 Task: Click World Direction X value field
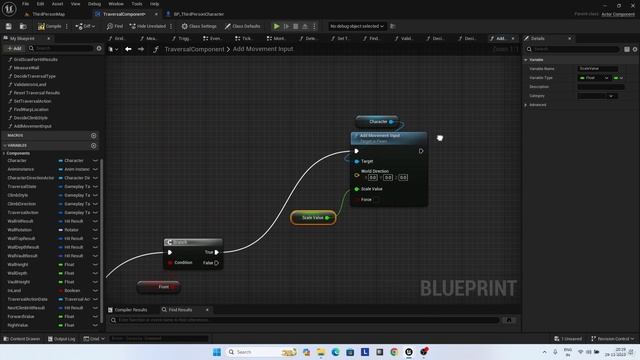373,178
